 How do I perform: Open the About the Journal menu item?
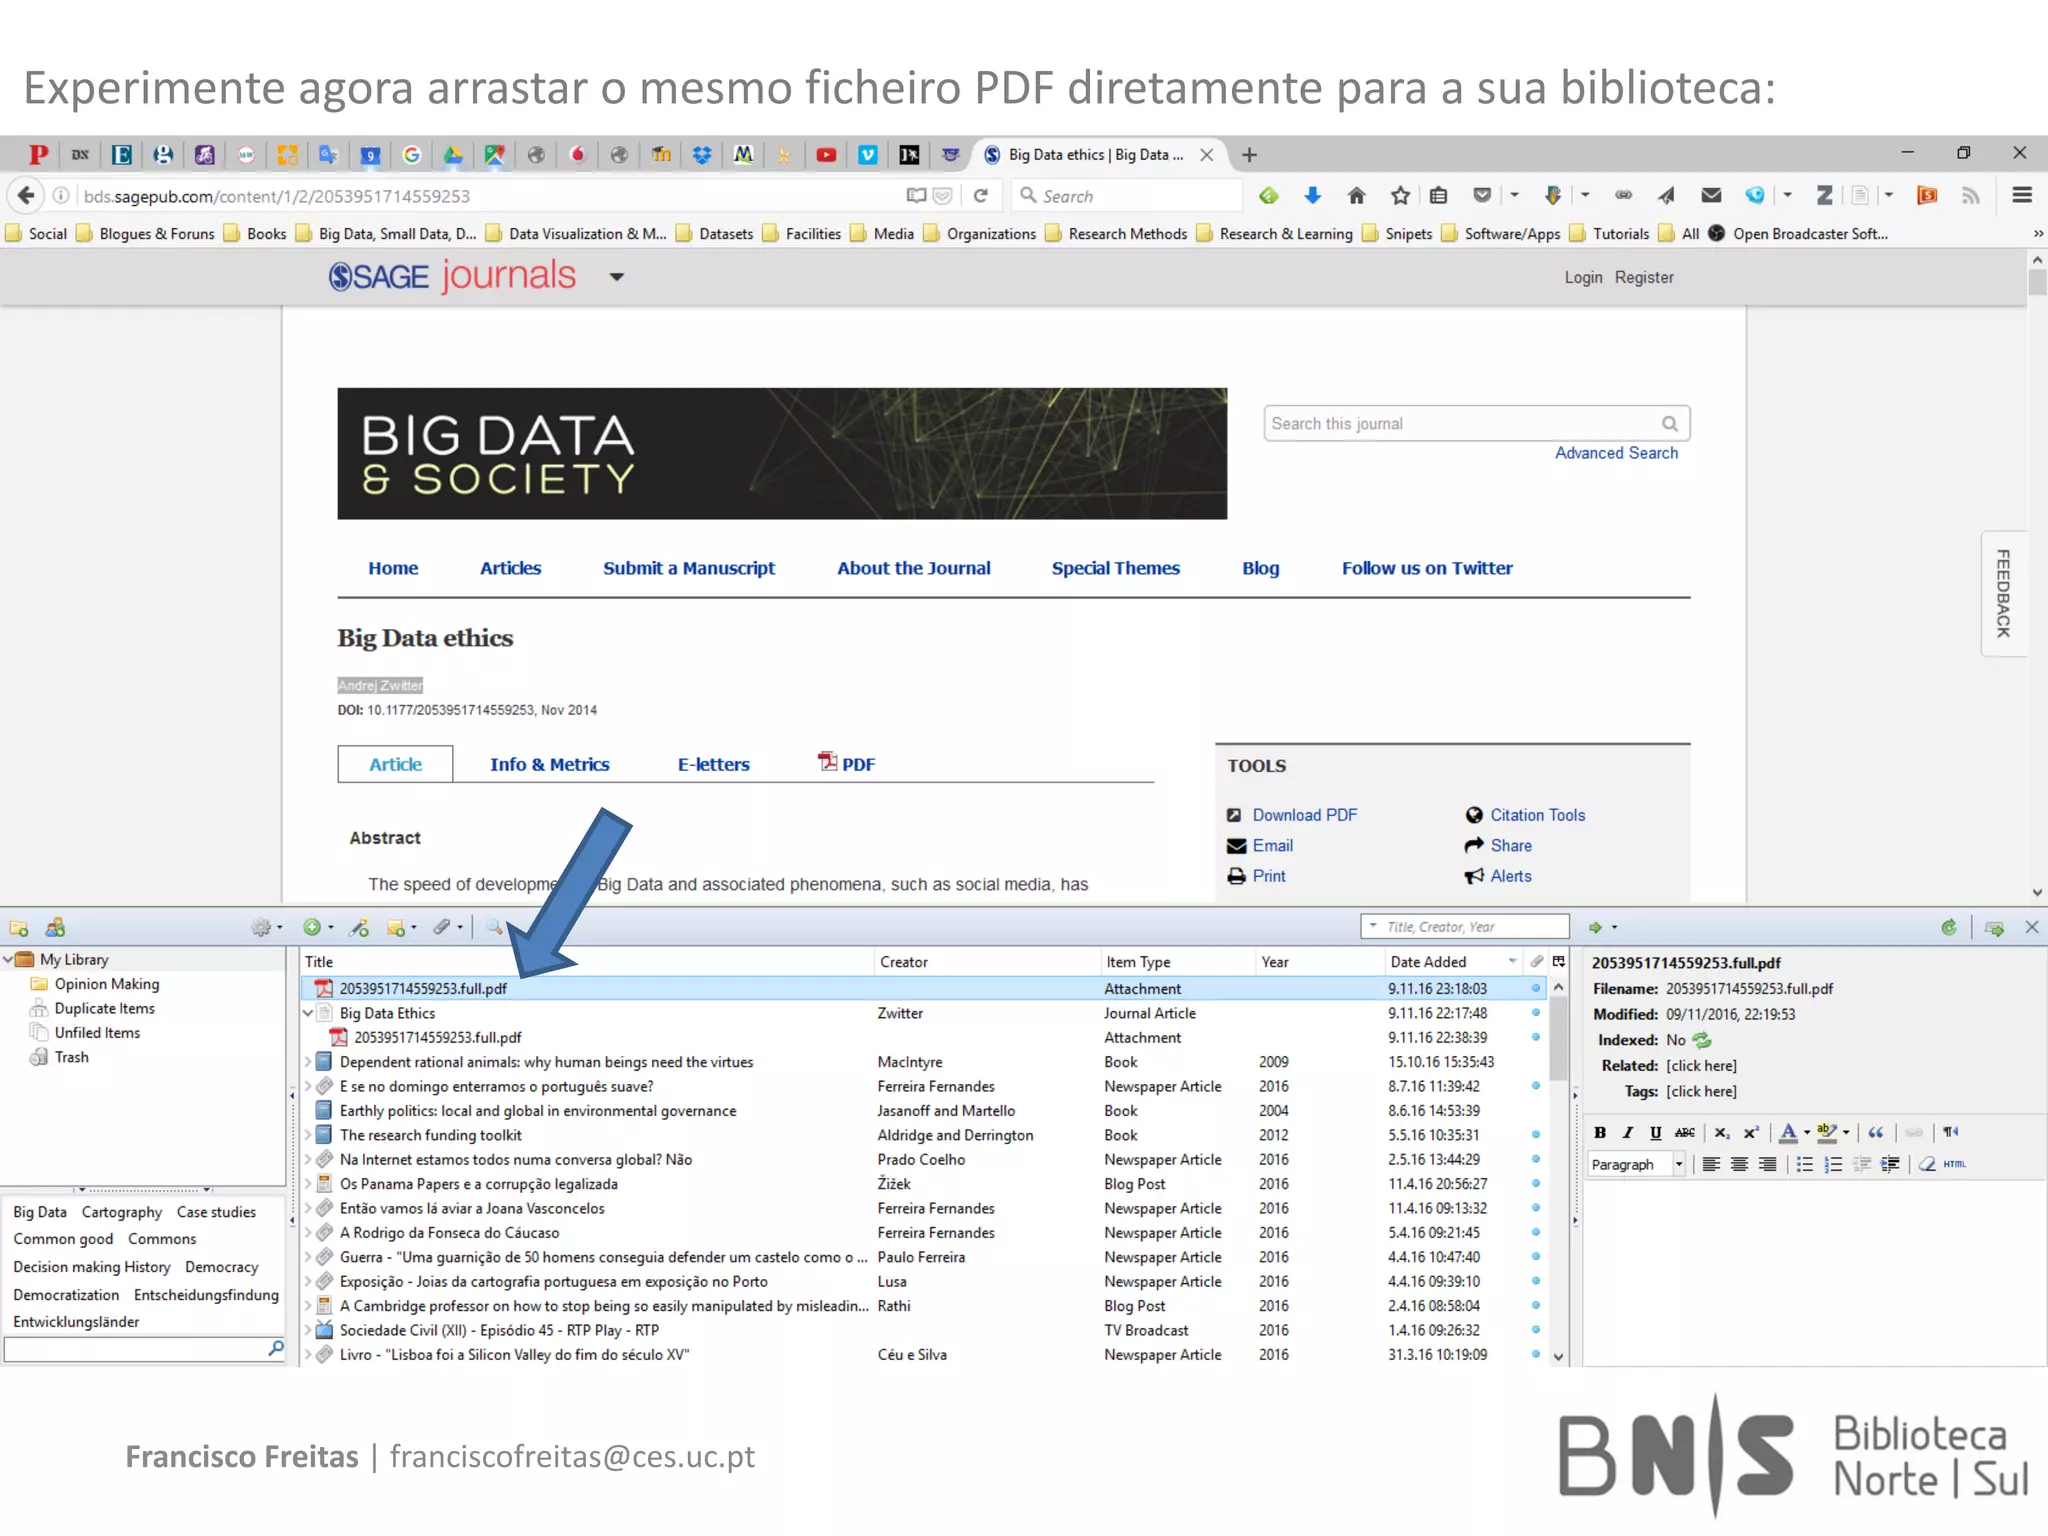913,568
